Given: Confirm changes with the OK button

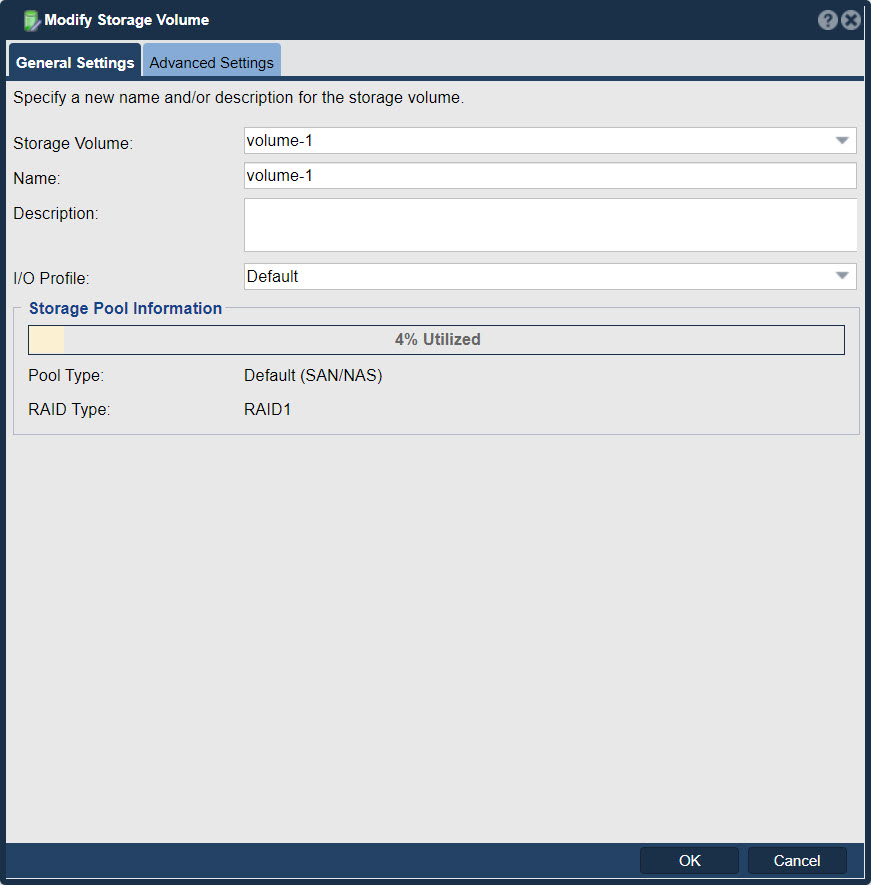Looking at the screenshot, I should (689, 861).
